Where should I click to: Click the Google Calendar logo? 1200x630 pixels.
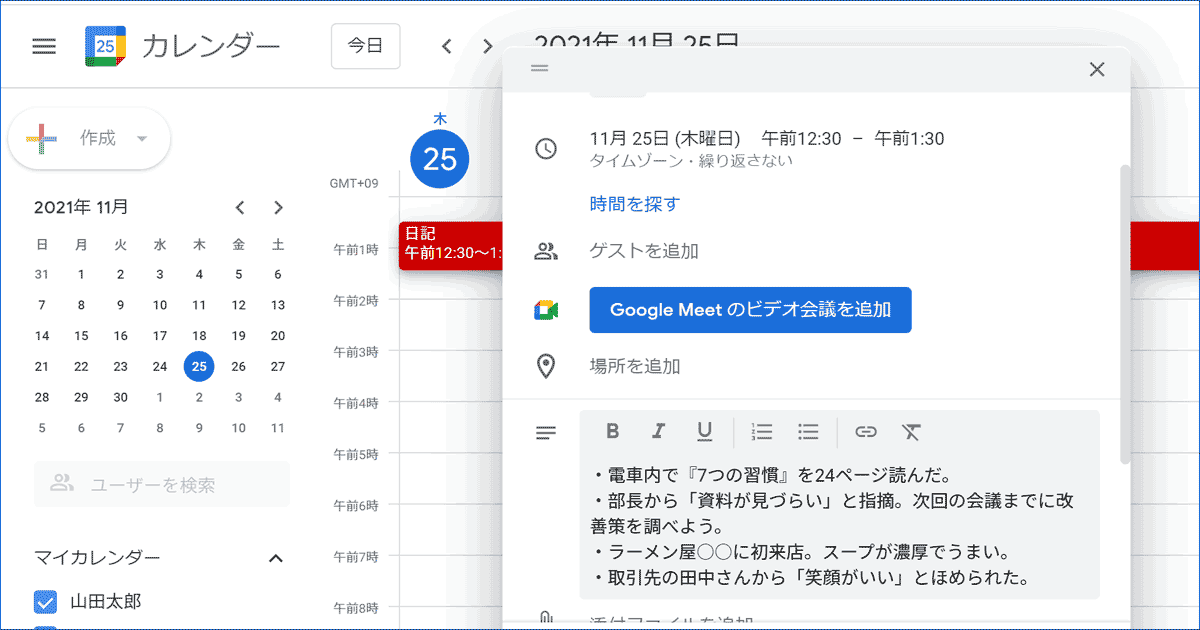pos(104,45)
